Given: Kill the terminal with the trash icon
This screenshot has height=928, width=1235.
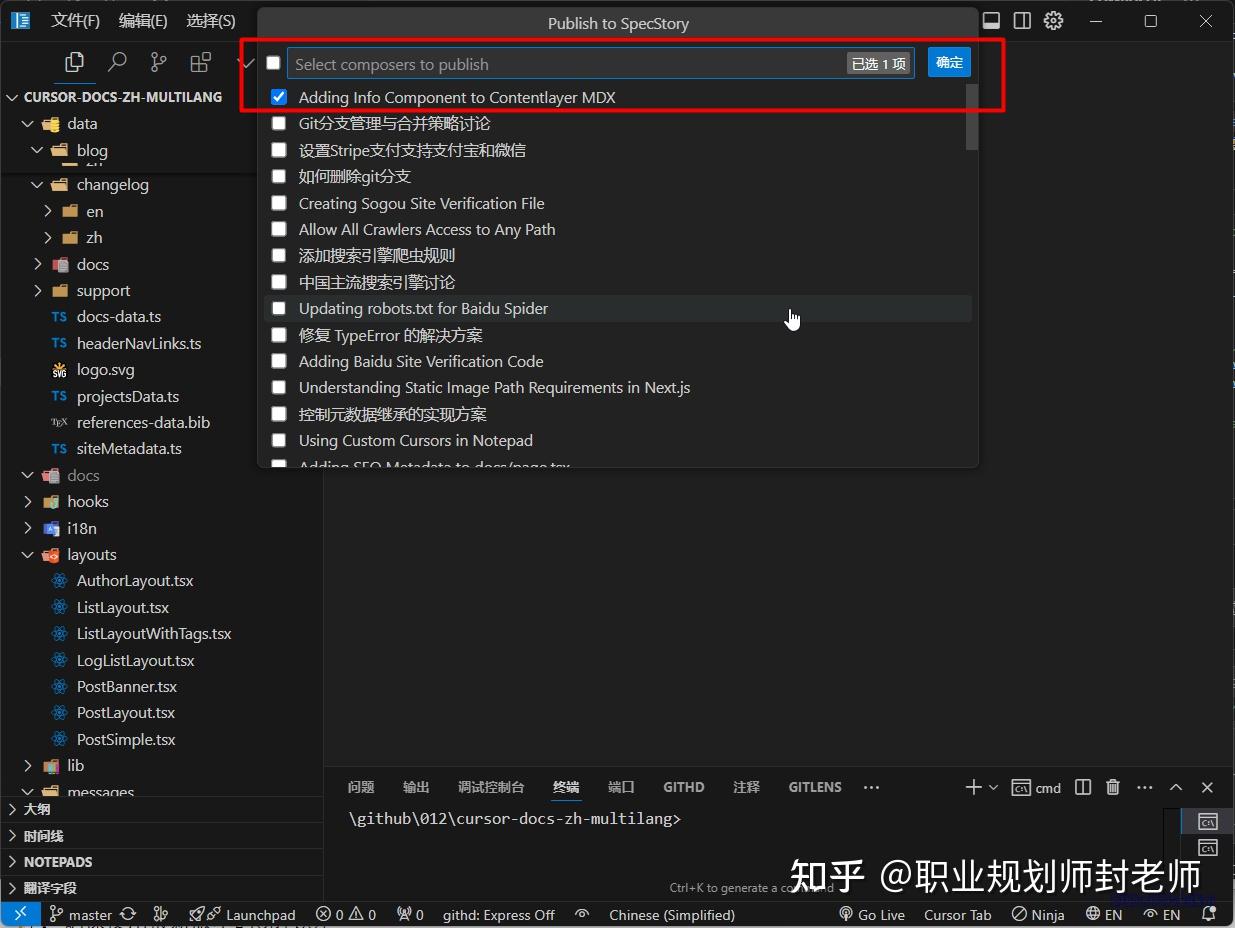Looking at the screenshot, I should 1112,787.
